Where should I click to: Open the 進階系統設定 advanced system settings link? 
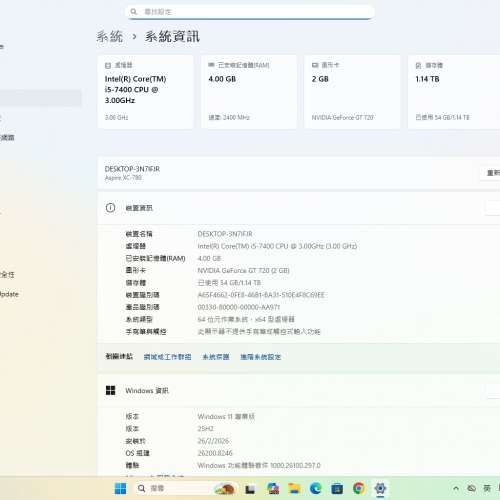pyautogui.click(x=261, y=357)
